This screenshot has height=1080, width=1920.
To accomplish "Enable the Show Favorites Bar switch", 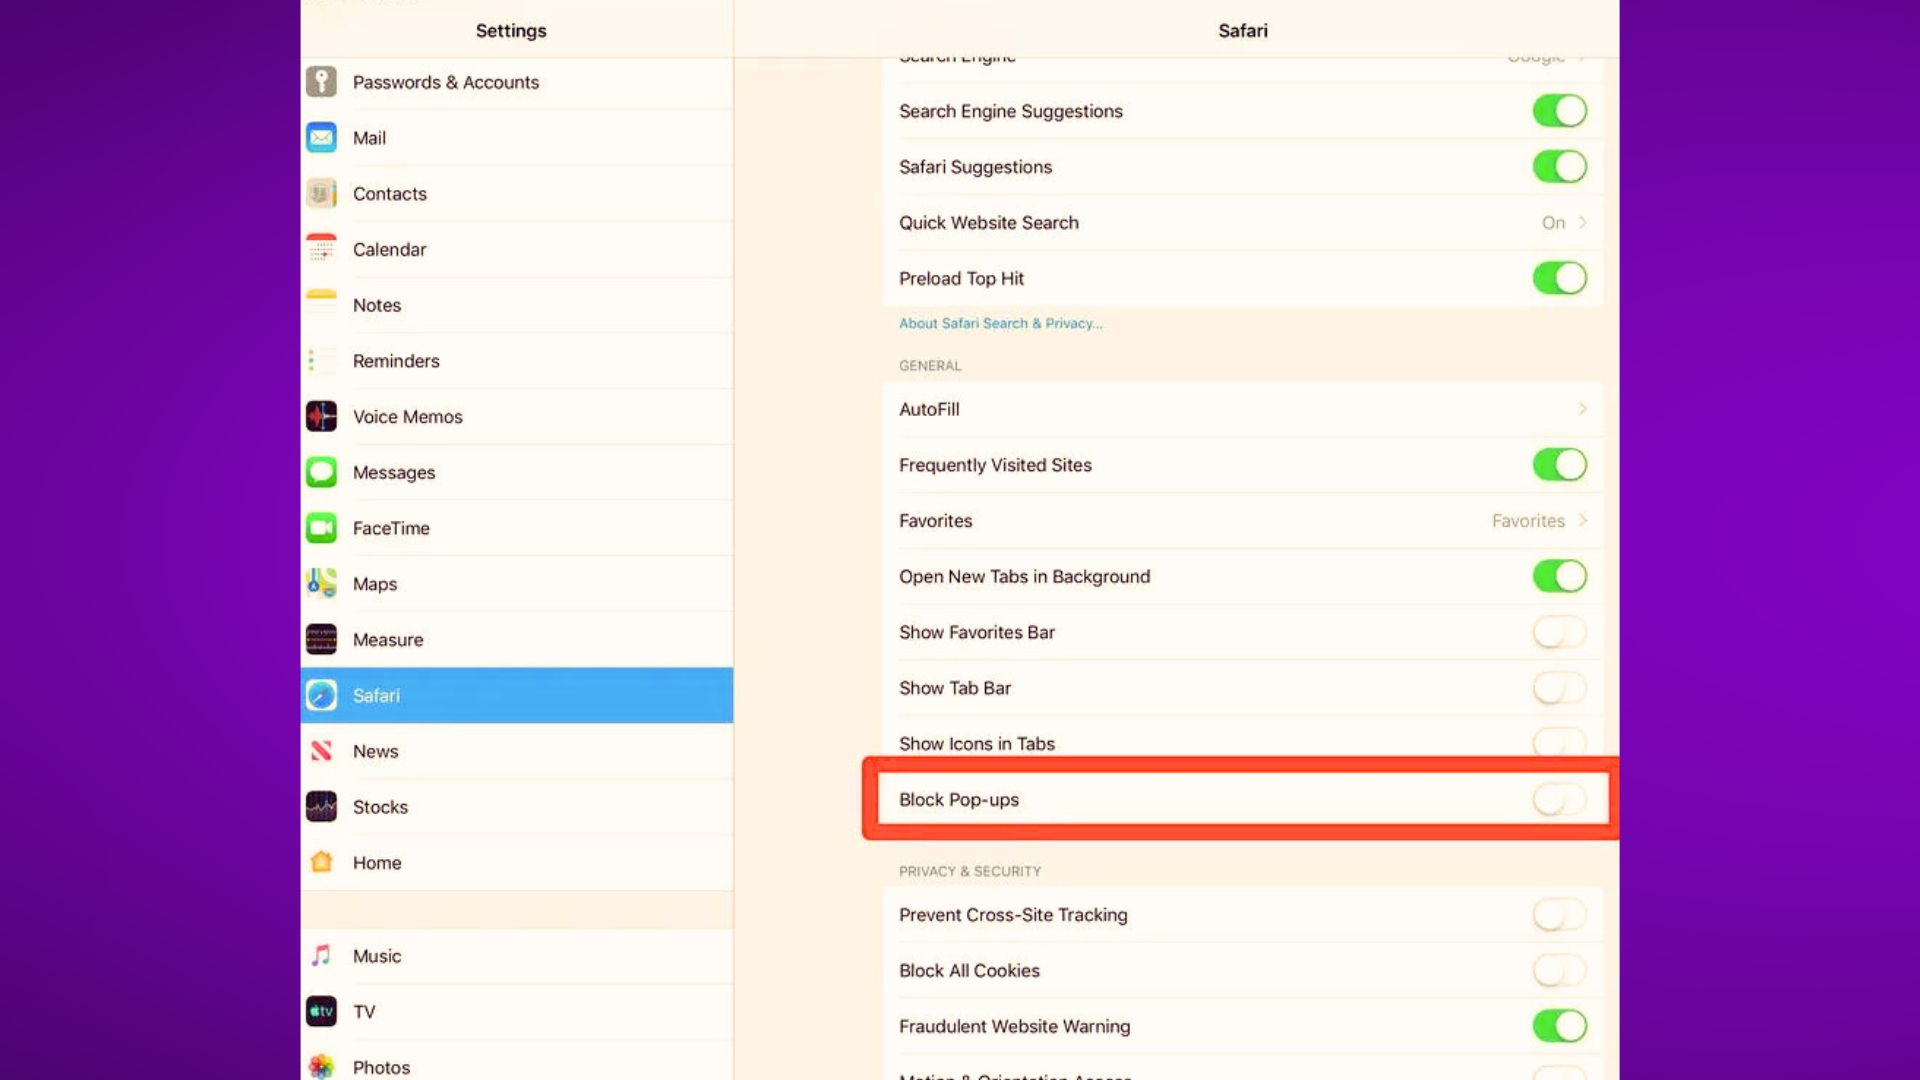I will tap(1559, 632).
